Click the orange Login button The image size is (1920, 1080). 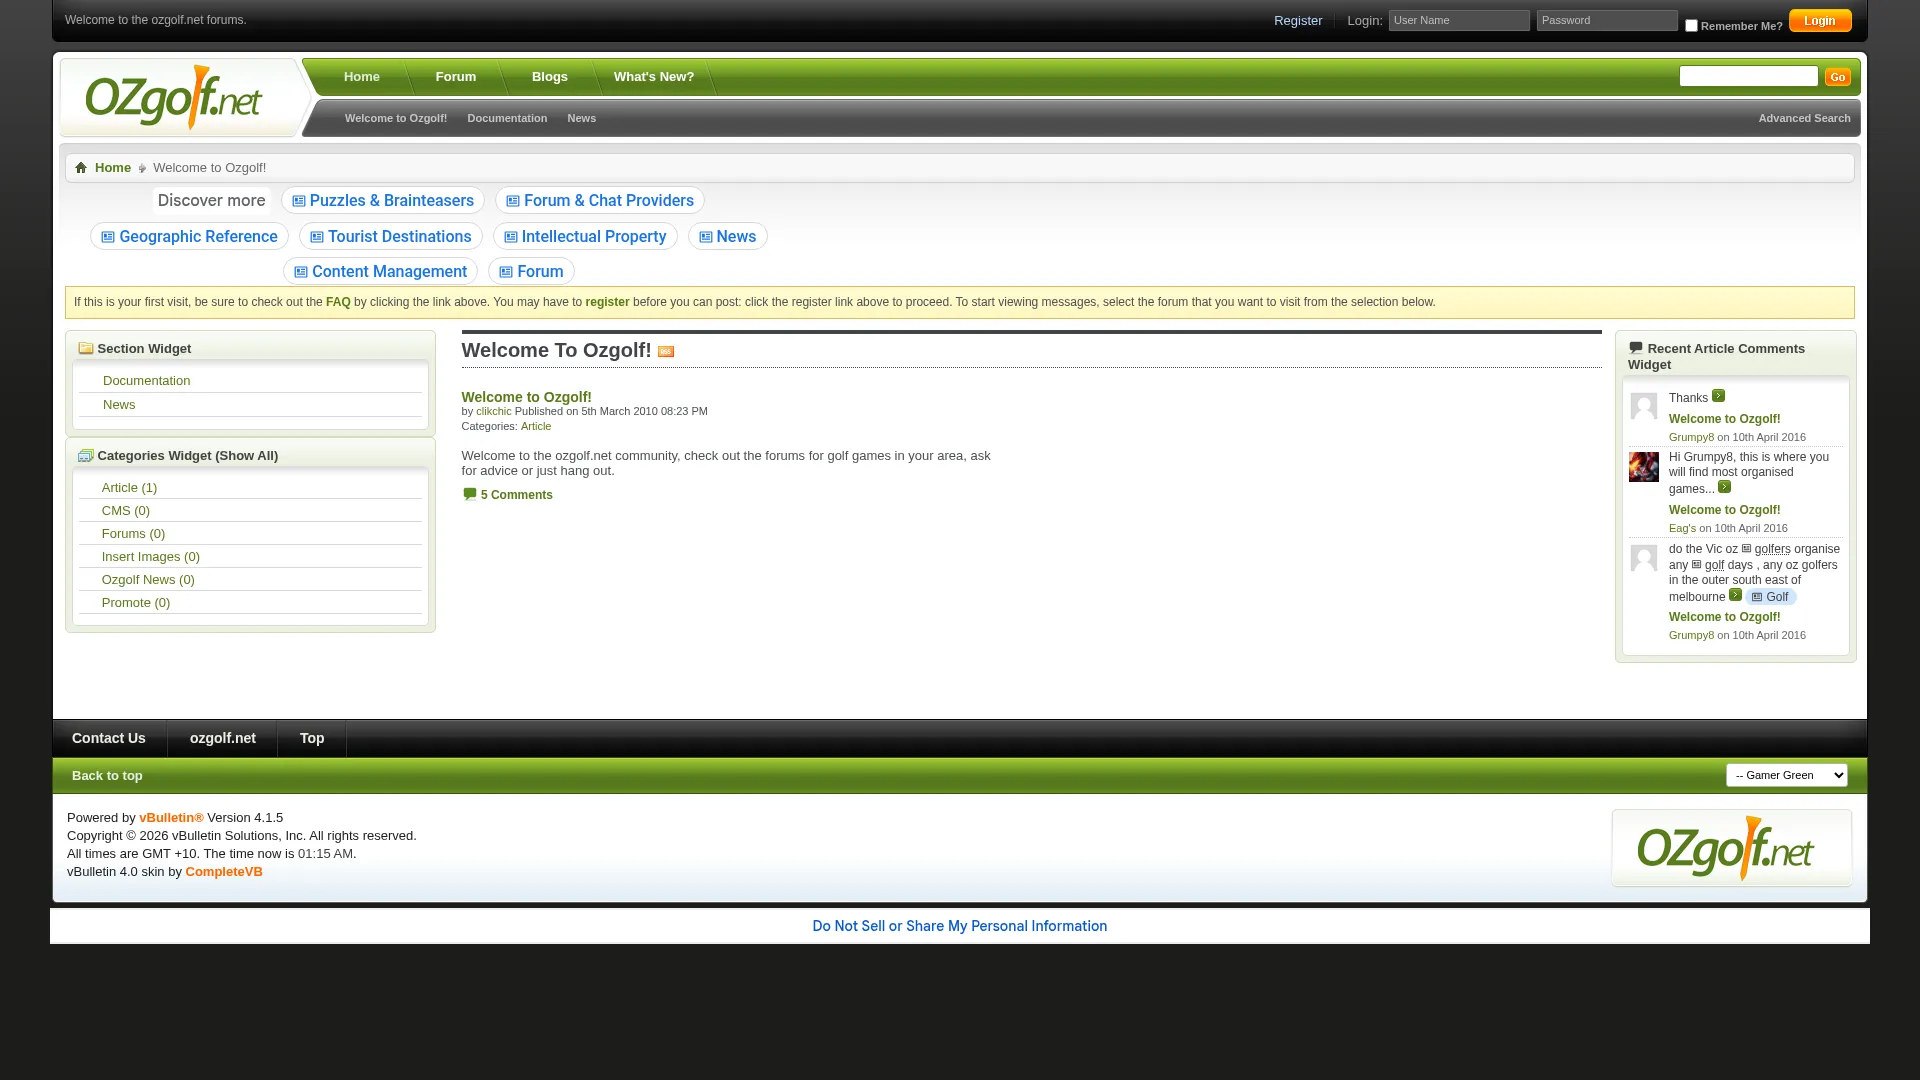[x=1820, y=21]
